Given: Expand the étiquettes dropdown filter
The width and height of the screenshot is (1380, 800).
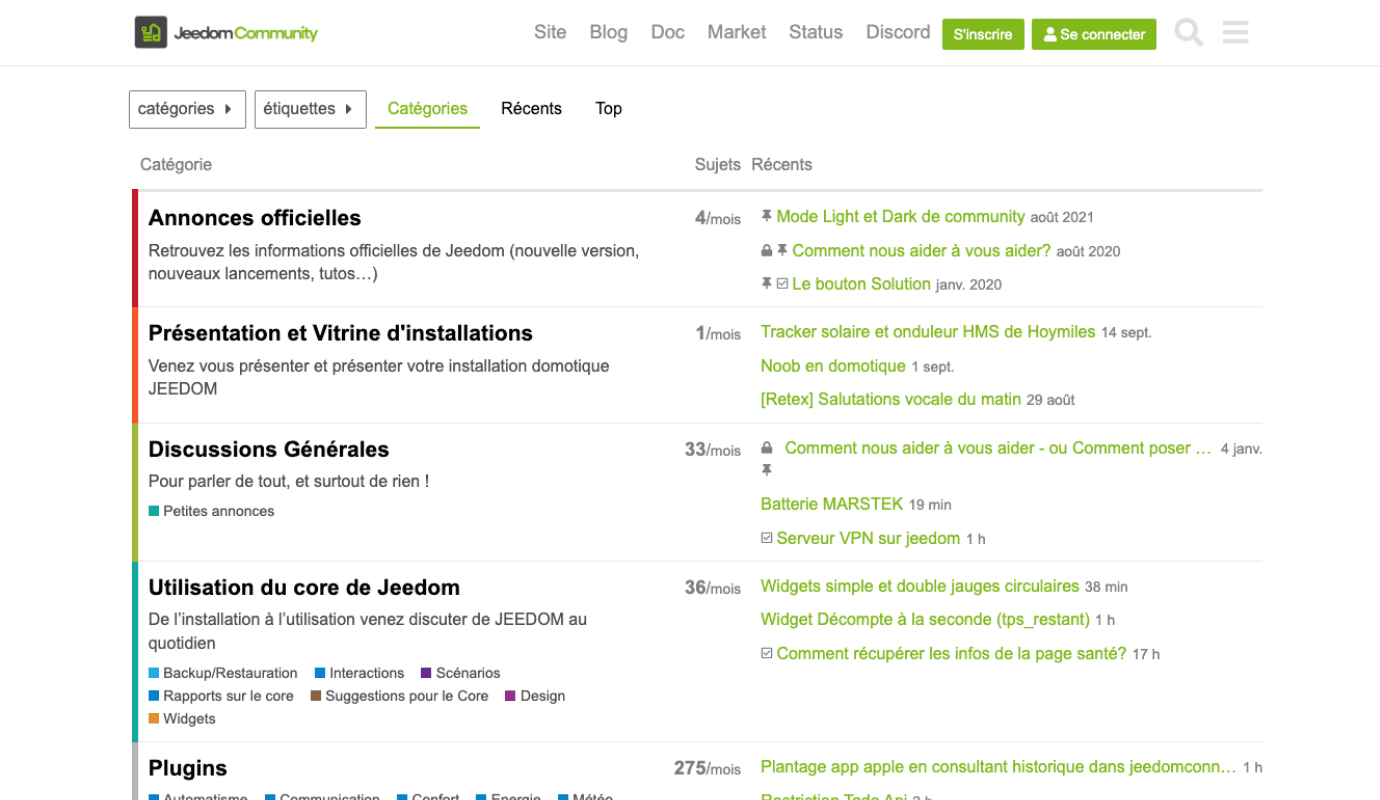Looking at the screenshot, I should [x=310, y=109].
